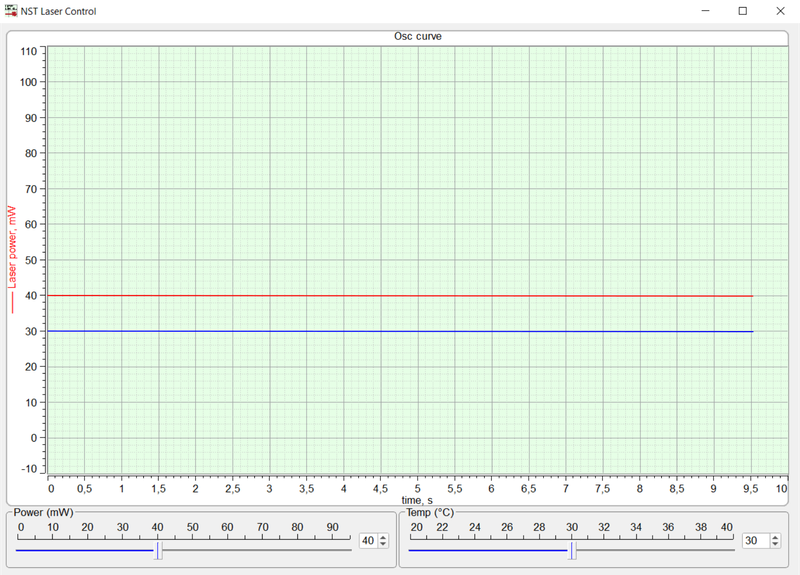Viewport: 800px width, 575px height.
Task: Click the 9,5 tick label on the time axis
Action: click(751, 489)
